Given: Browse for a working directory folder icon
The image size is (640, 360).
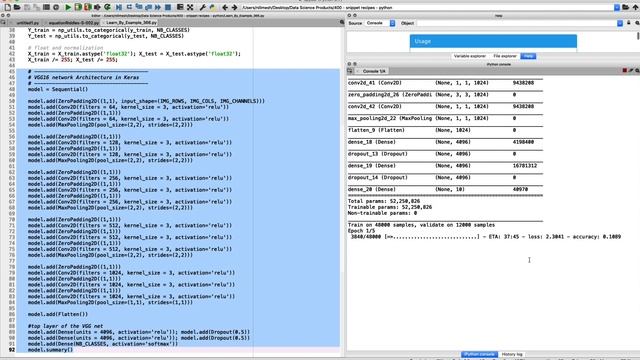Looking at the screenshot, I should (626, 7).
